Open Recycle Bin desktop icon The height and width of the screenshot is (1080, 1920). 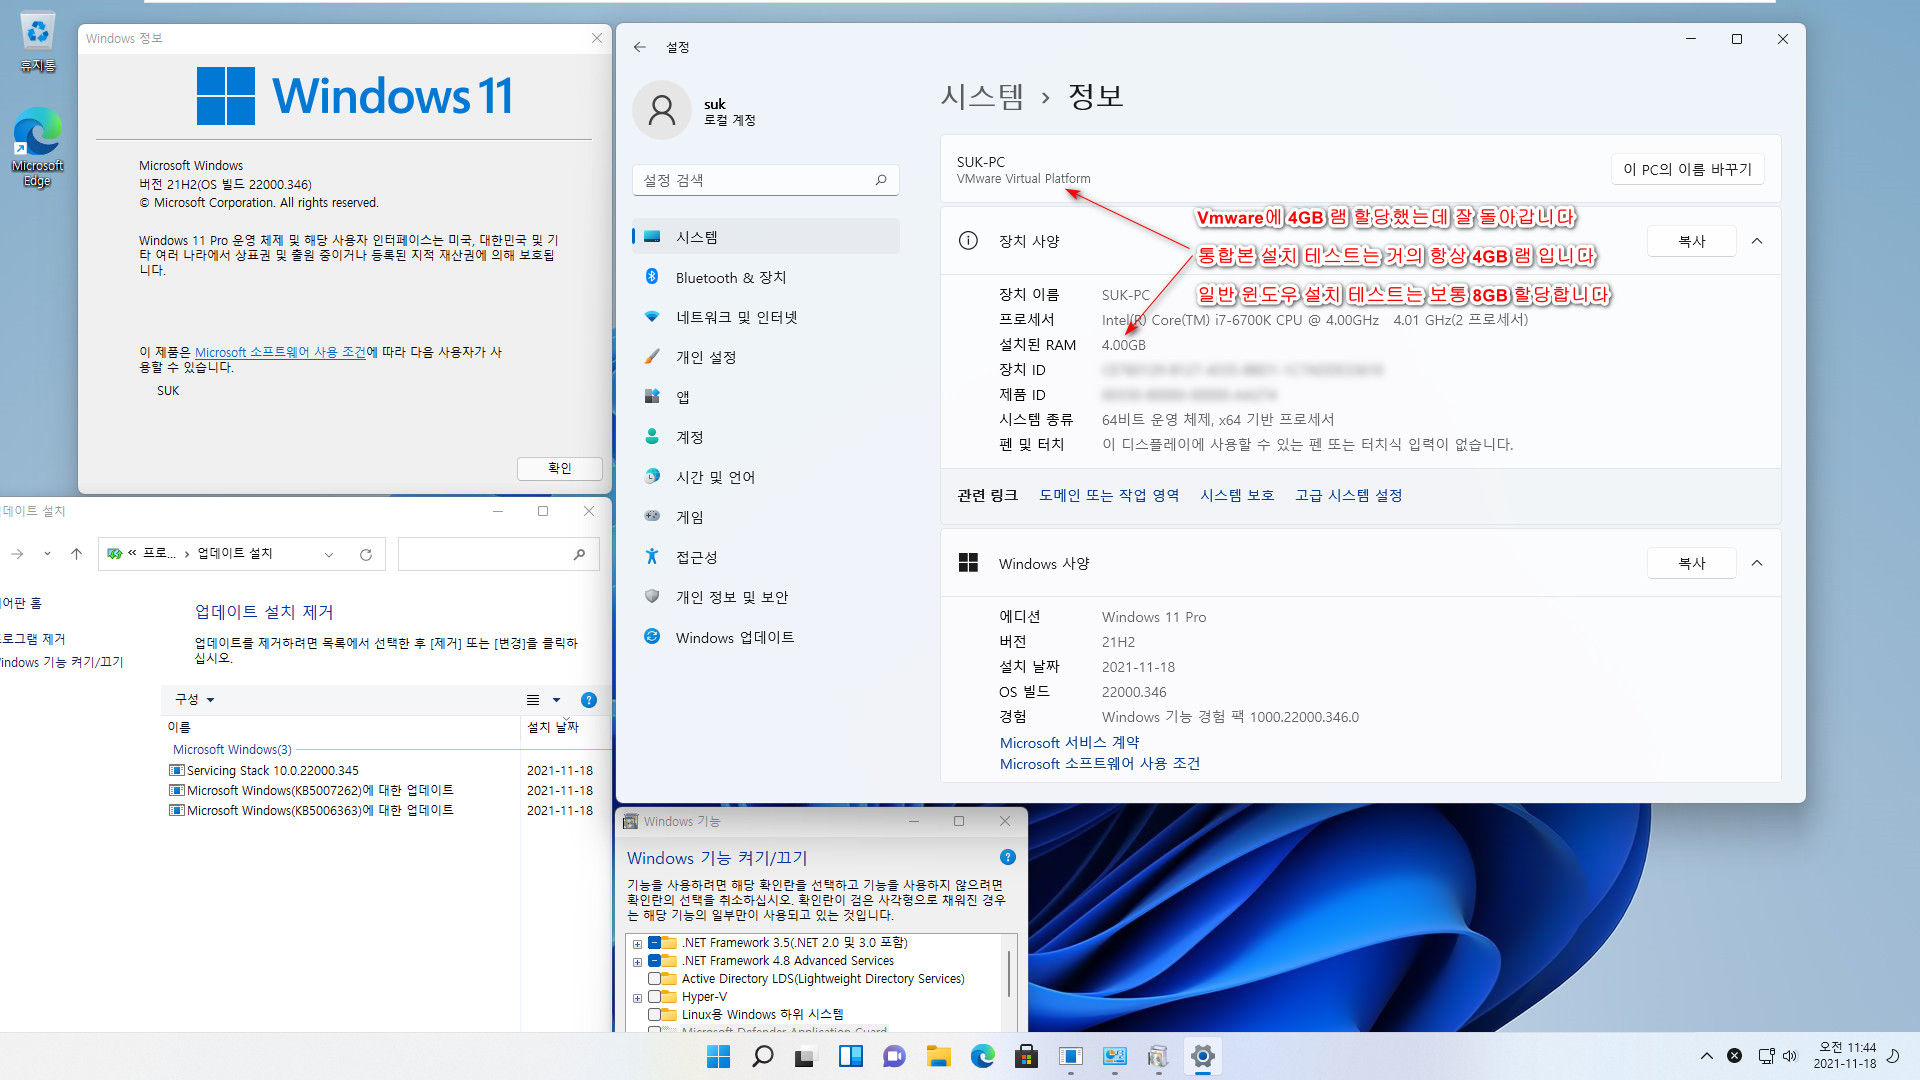pos(37,42)
